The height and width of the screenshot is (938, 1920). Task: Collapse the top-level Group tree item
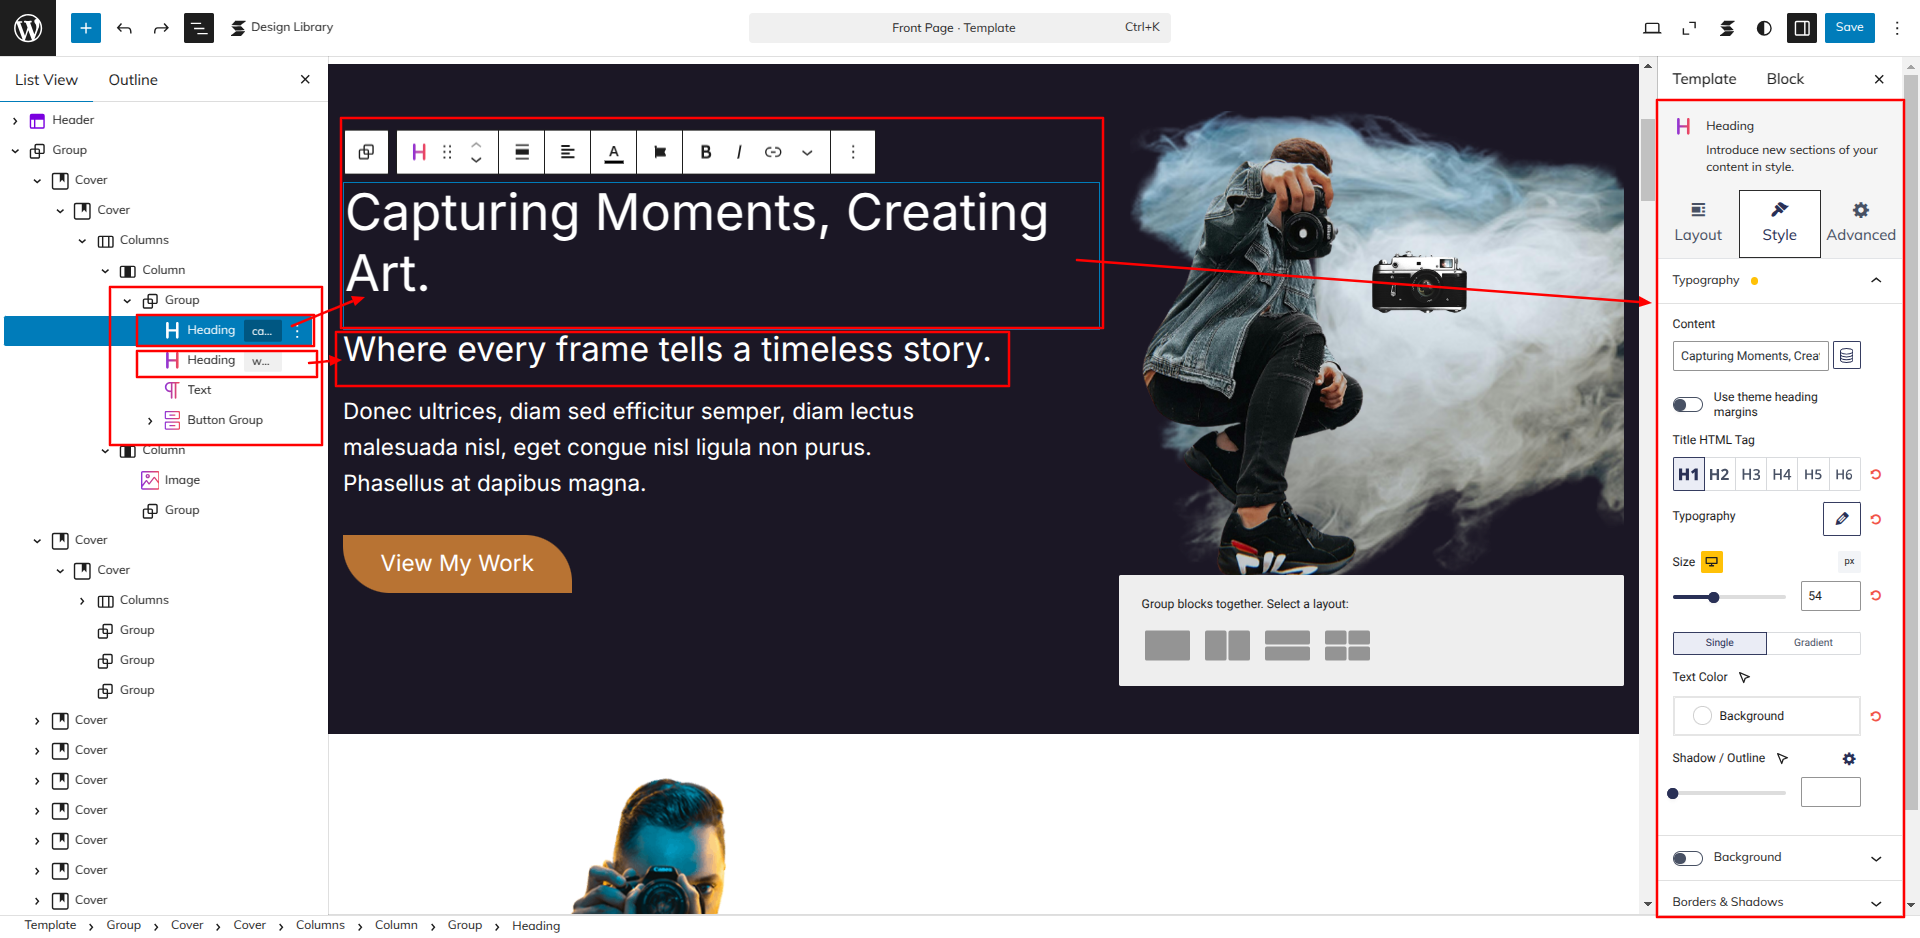pos(15,151)
